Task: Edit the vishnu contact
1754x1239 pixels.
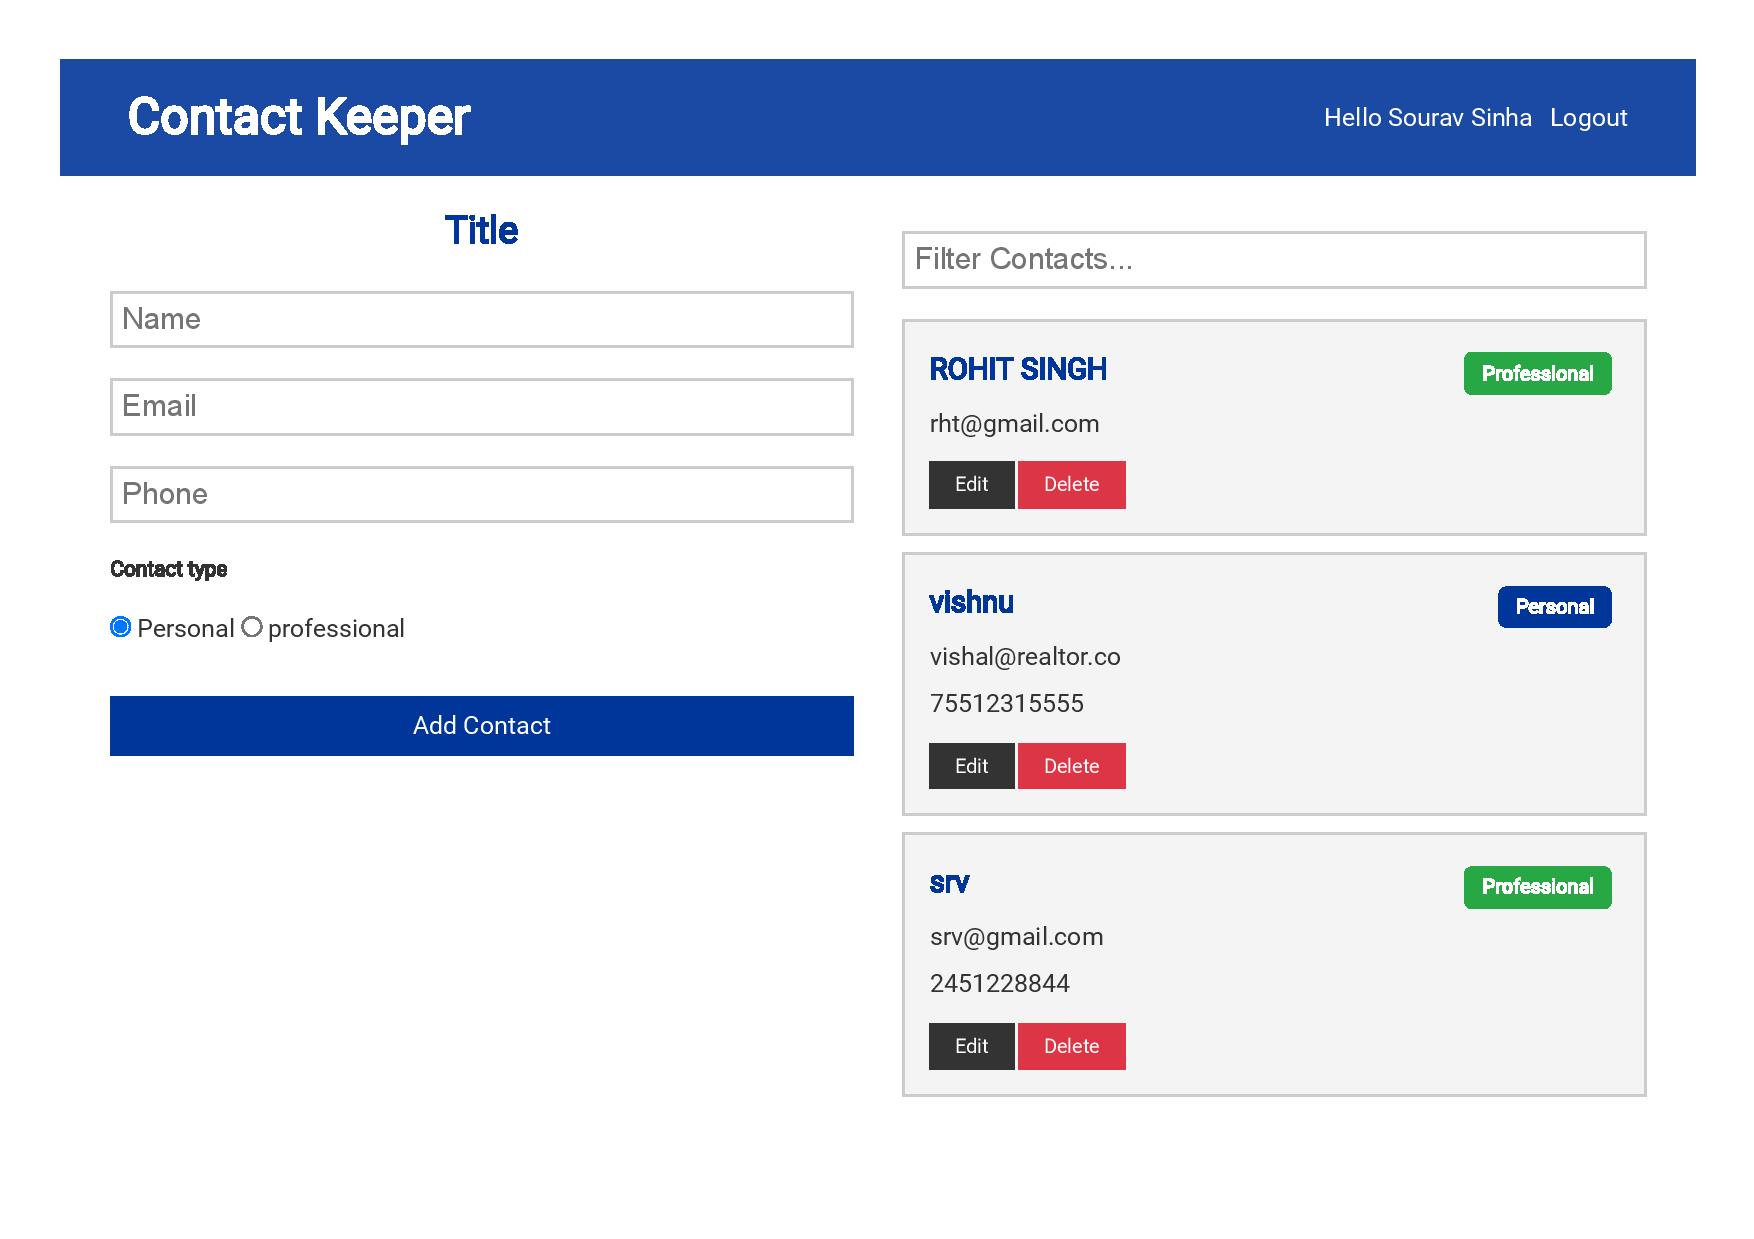Action: [971, 766]
